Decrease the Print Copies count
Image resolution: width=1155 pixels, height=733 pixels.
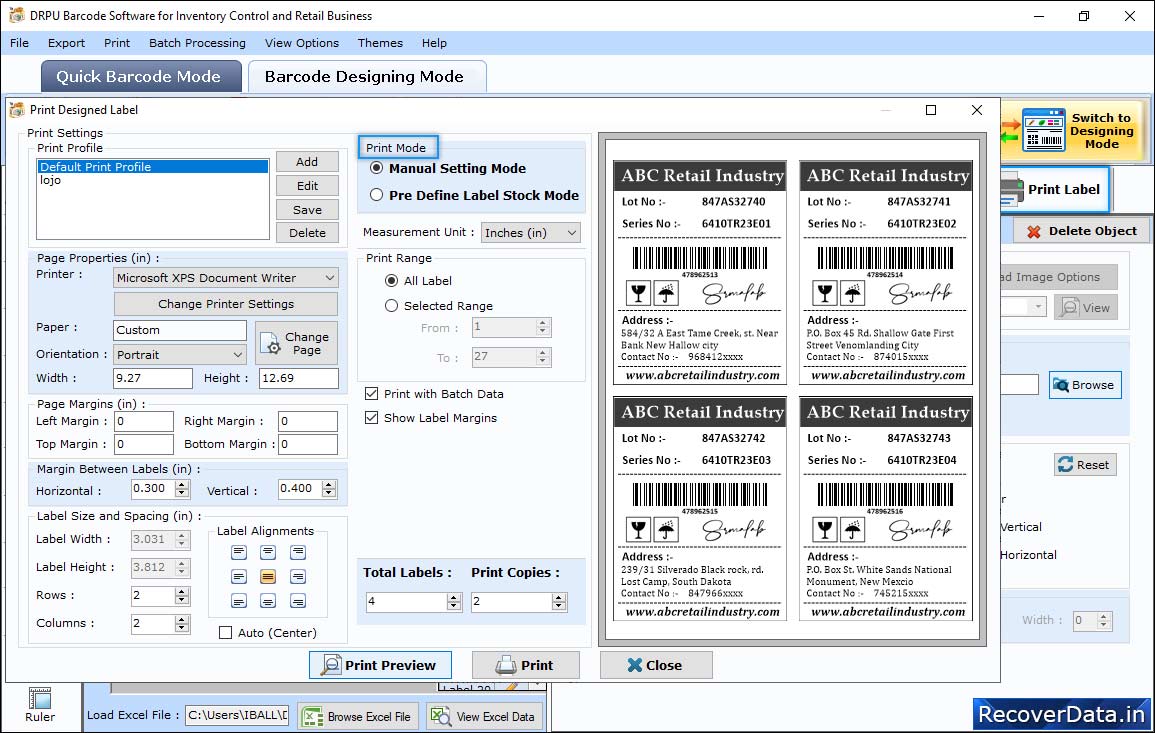(x=560, y=606)
